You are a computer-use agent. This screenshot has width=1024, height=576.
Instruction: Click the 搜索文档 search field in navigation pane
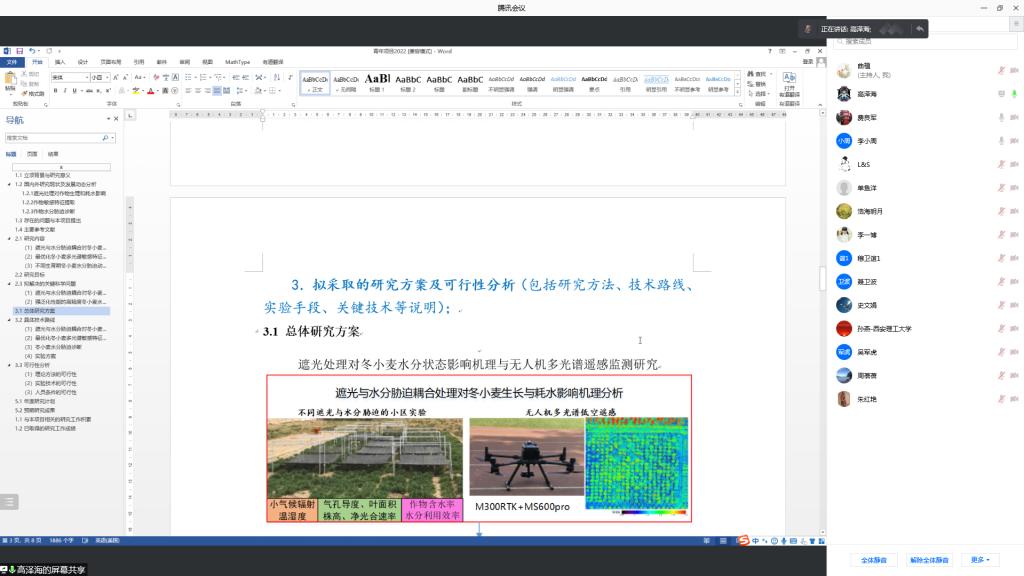pos(57,138)
